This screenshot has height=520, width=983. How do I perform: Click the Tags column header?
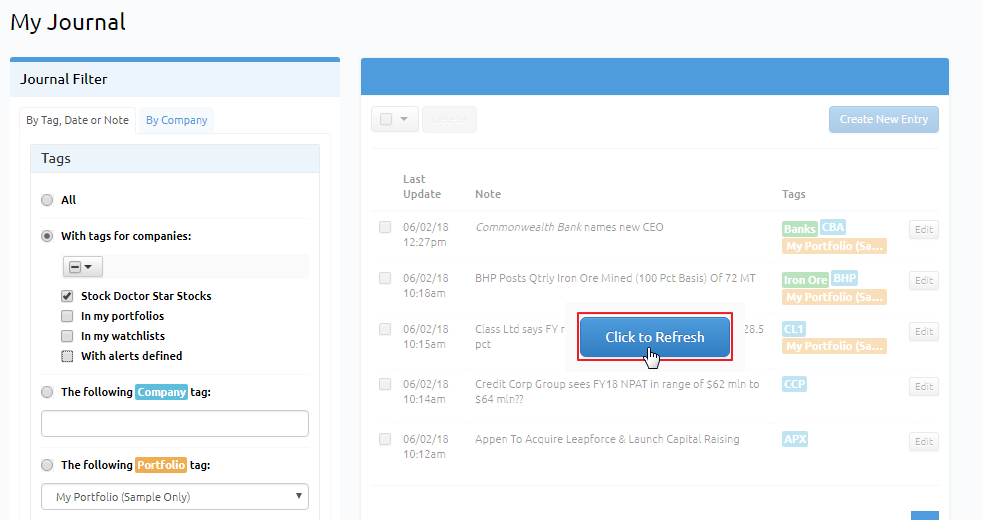point(793,194)
